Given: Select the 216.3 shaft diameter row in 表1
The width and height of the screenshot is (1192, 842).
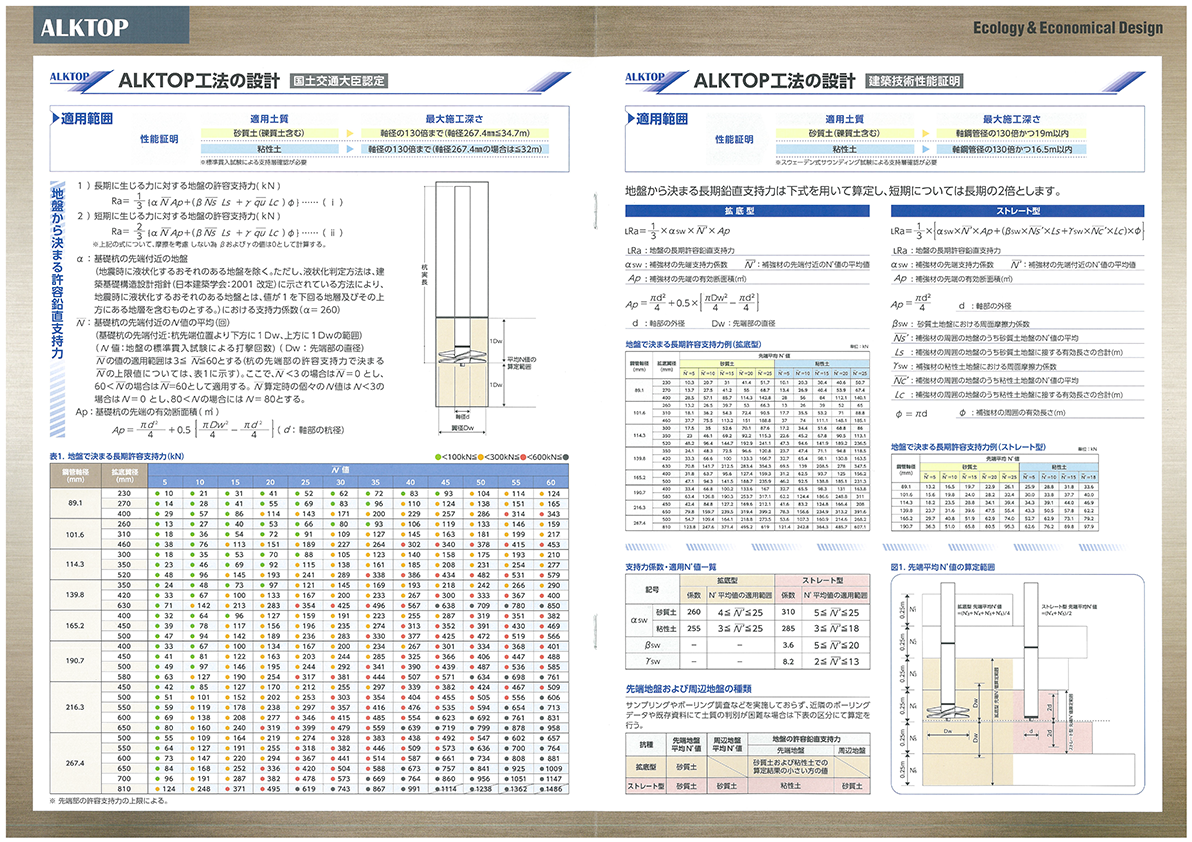Looking at the screenshot, I should (309, 707).
